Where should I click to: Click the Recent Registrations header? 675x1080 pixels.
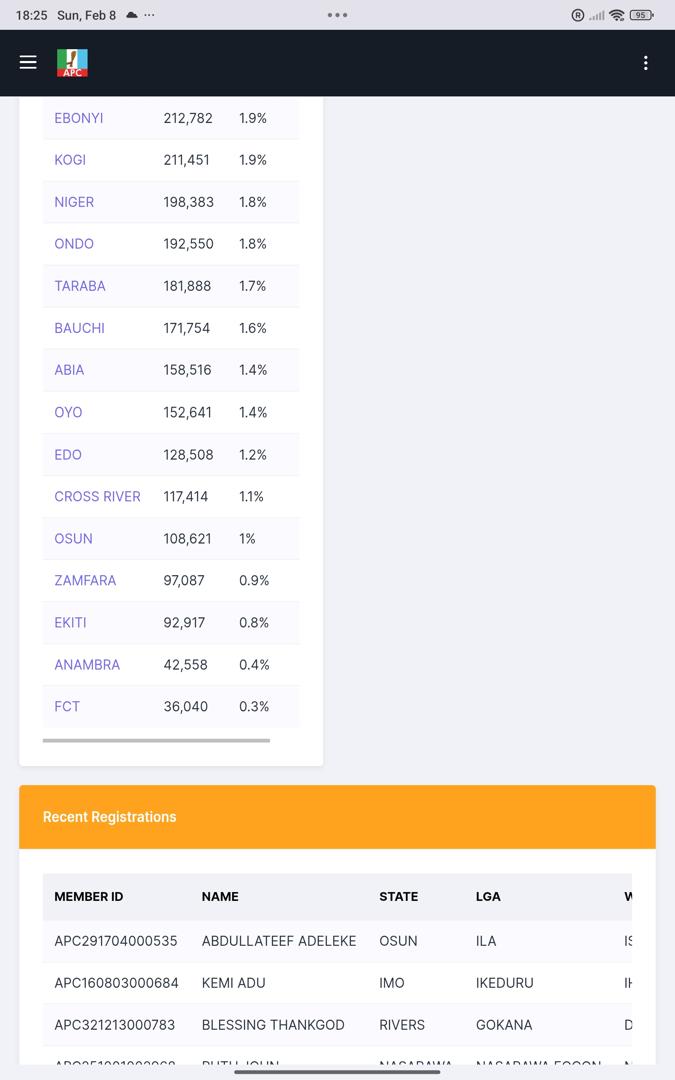click(109, 817)
